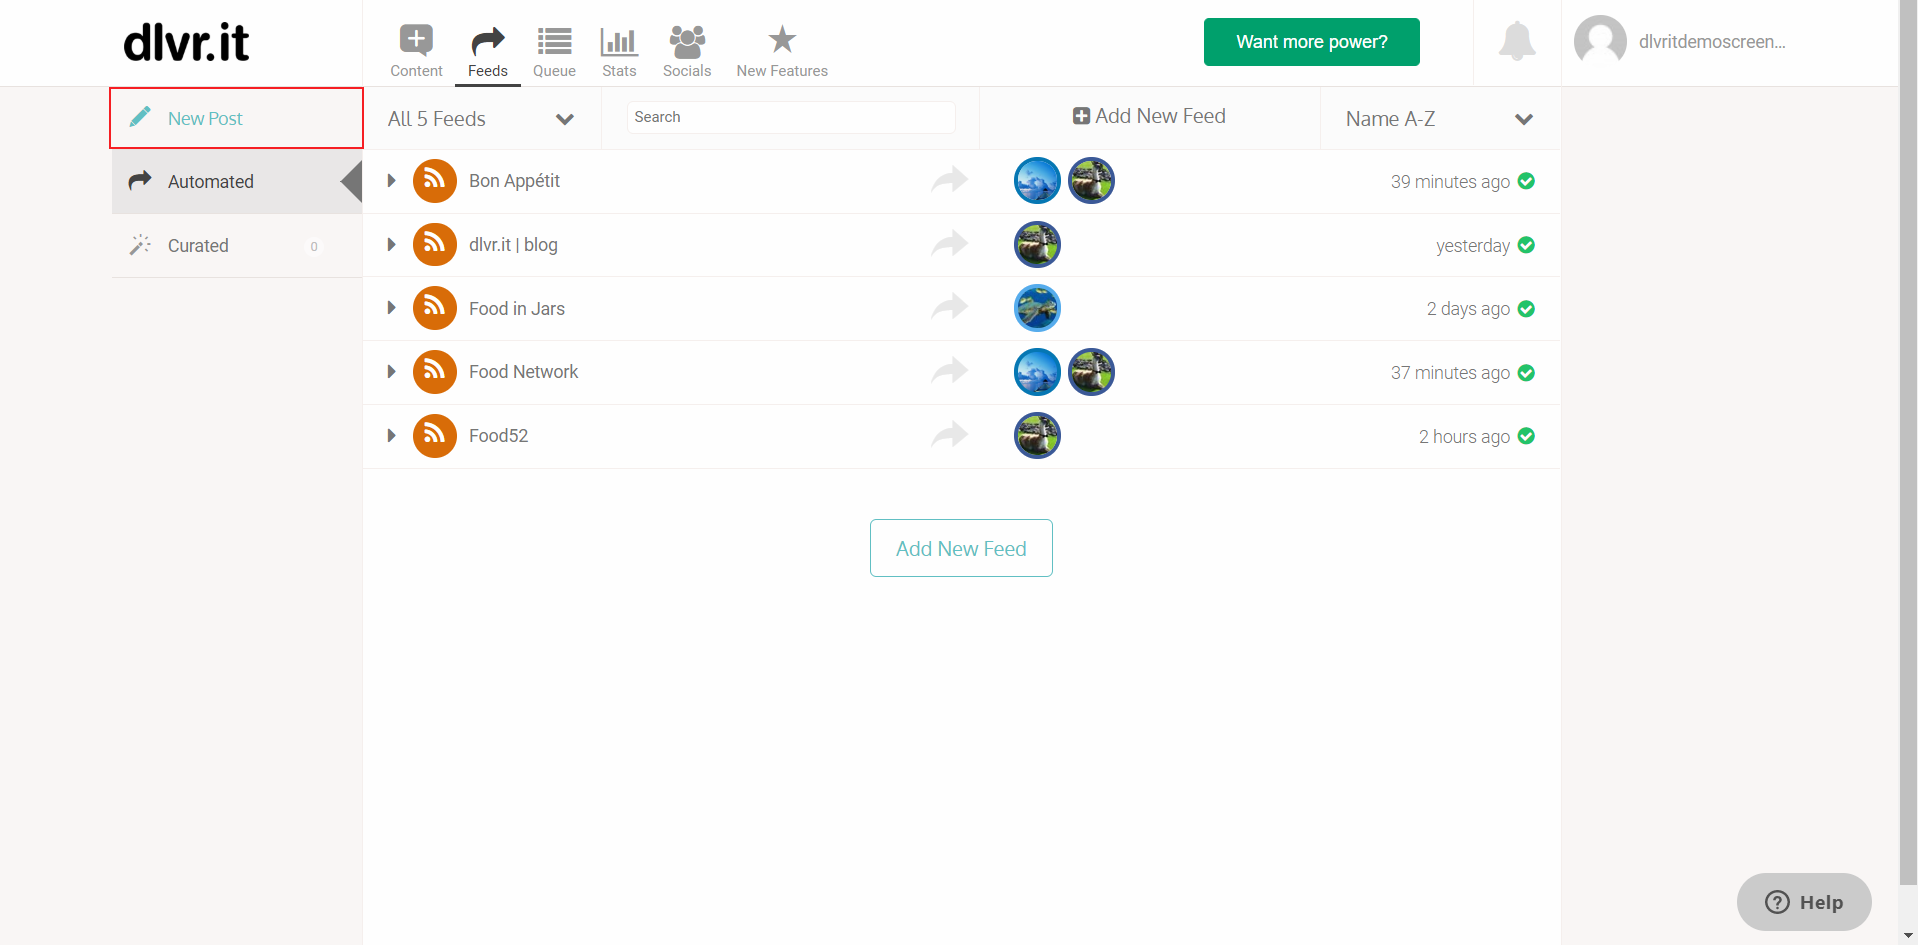
Task: Click the Want more power? button
Action: point(1311,42)
